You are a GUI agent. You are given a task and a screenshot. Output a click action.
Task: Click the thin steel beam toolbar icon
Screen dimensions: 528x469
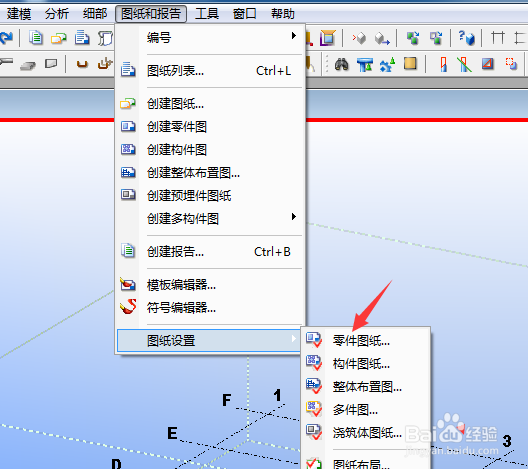point(6,62)
